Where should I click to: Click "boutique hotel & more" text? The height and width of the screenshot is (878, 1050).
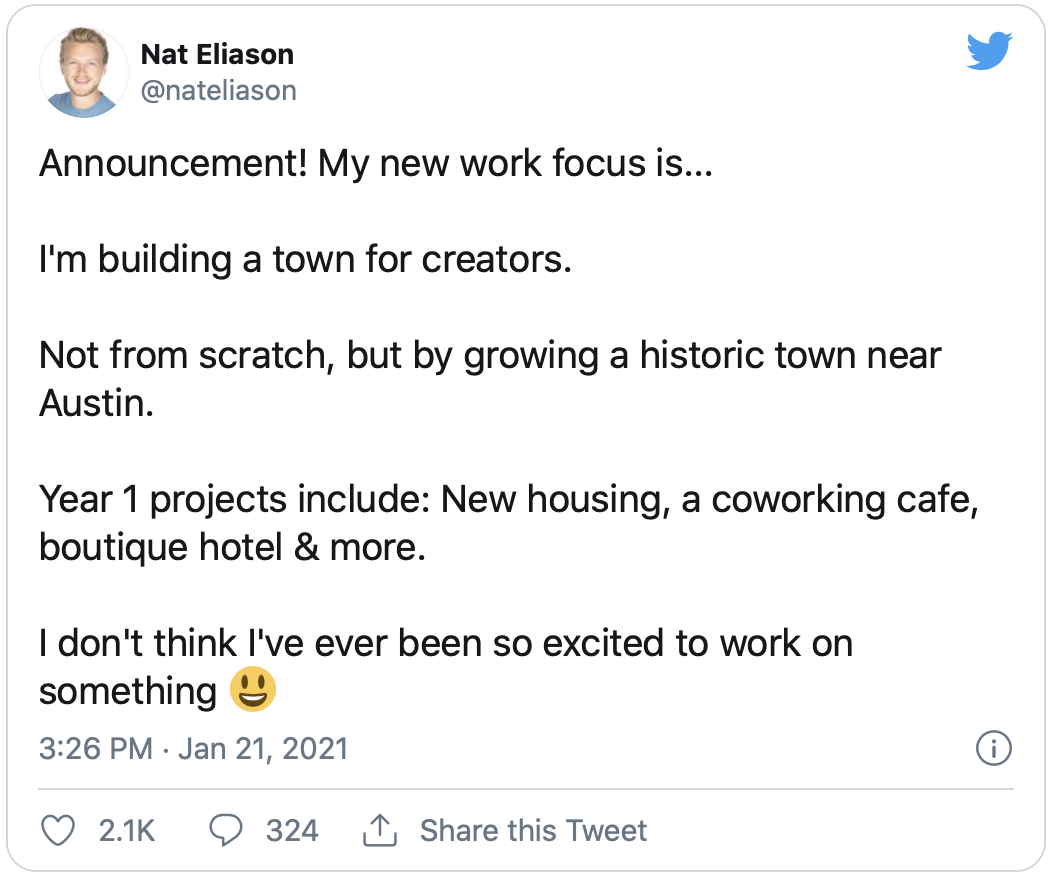232,547
